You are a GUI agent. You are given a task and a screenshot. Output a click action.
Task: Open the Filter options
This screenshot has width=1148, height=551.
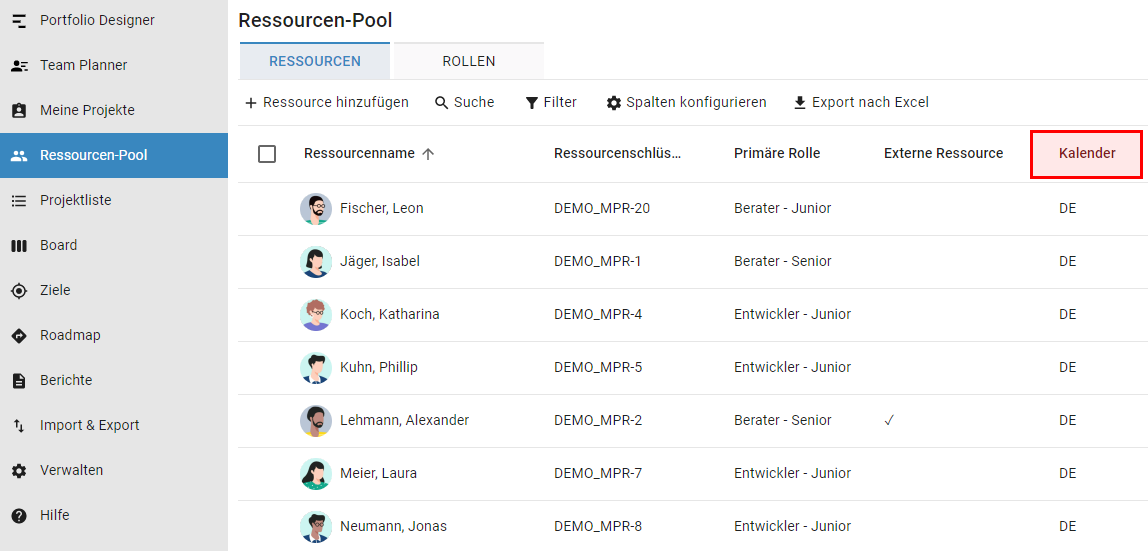point(551,102)
